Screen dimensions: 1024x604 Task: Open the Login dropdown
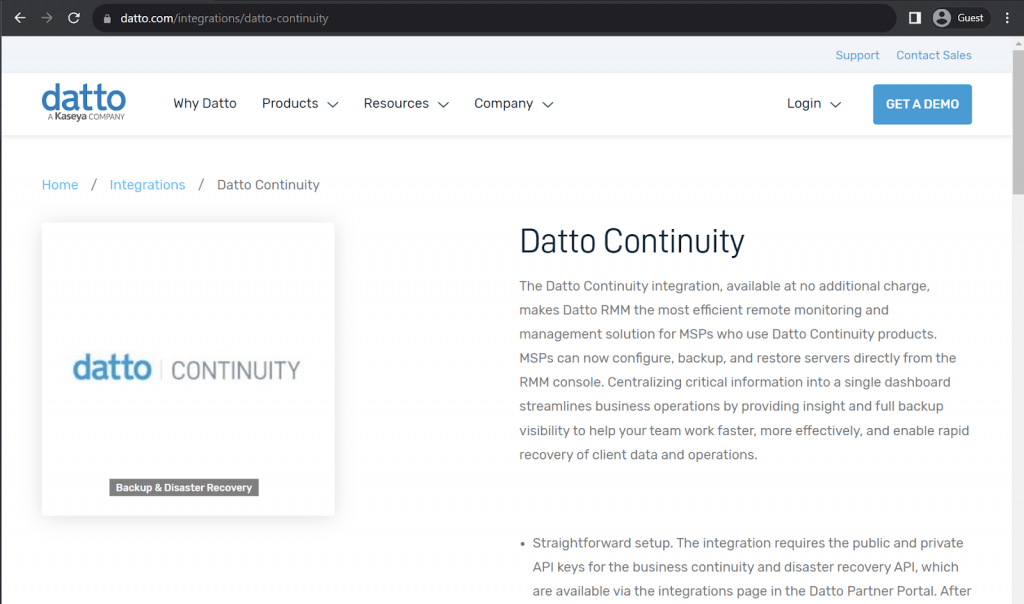click(x=813, y=104)
